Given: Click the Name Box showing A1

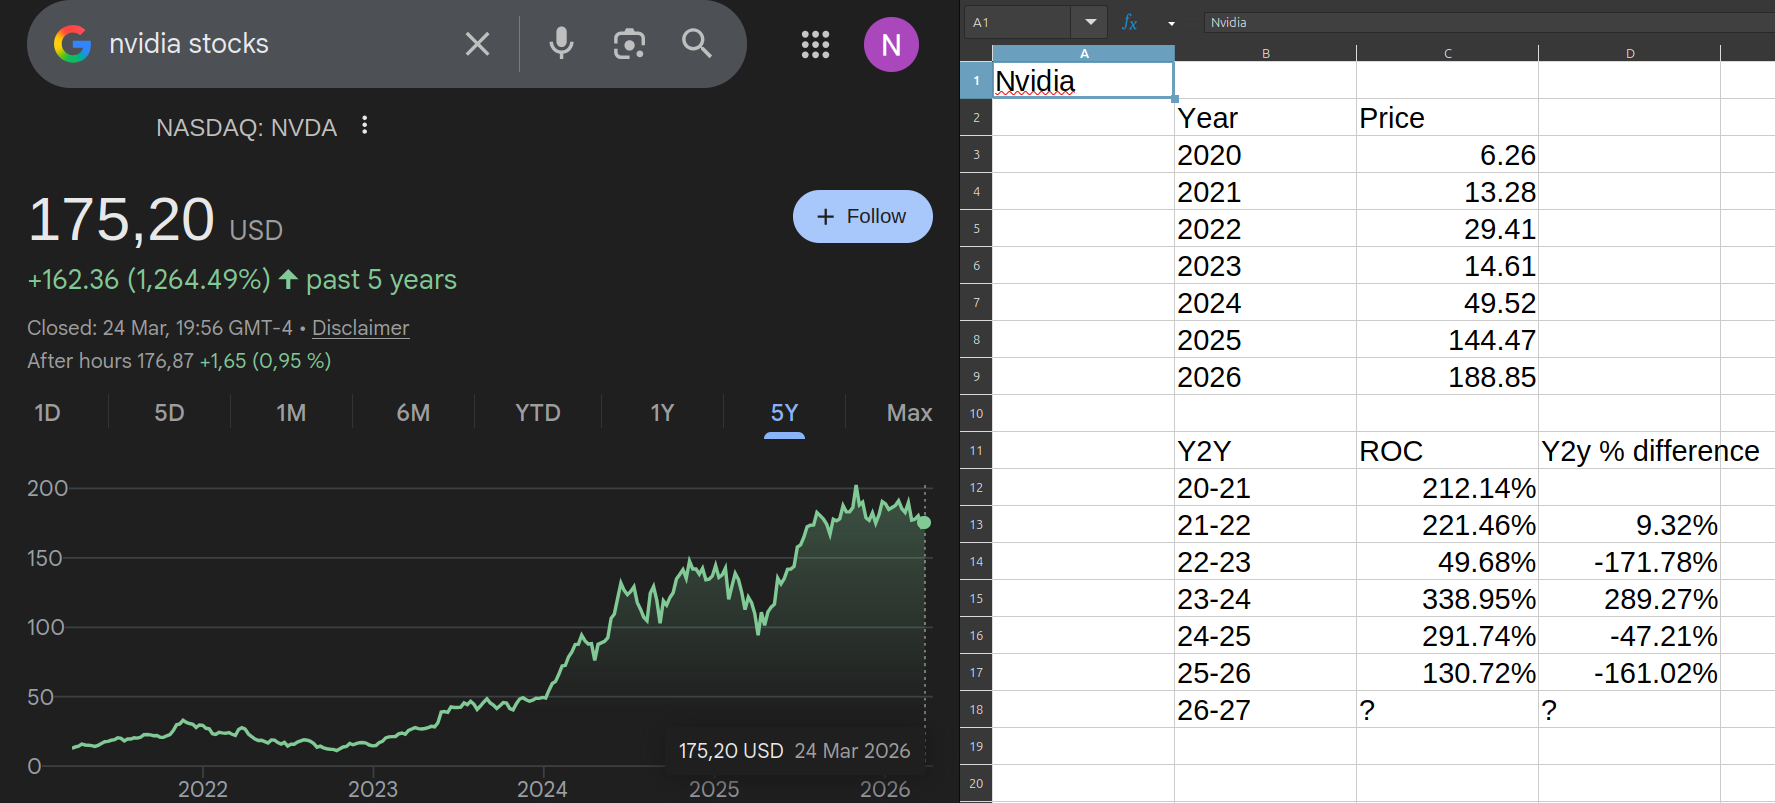Looking at the screenshot, I should [x=1018, y=22].
